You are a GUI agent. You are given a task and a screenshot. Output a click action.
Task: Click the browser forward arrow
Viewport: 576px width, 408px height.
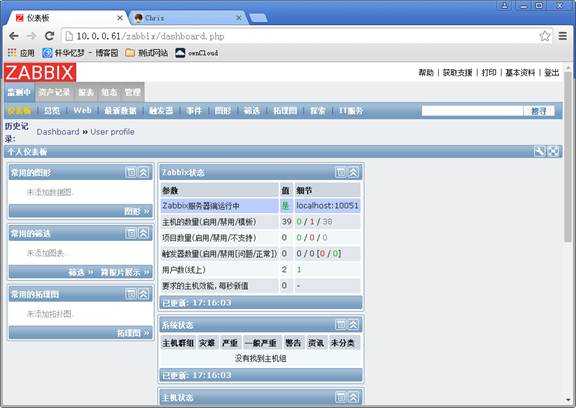pyautogui.click(x=32, y=36)
